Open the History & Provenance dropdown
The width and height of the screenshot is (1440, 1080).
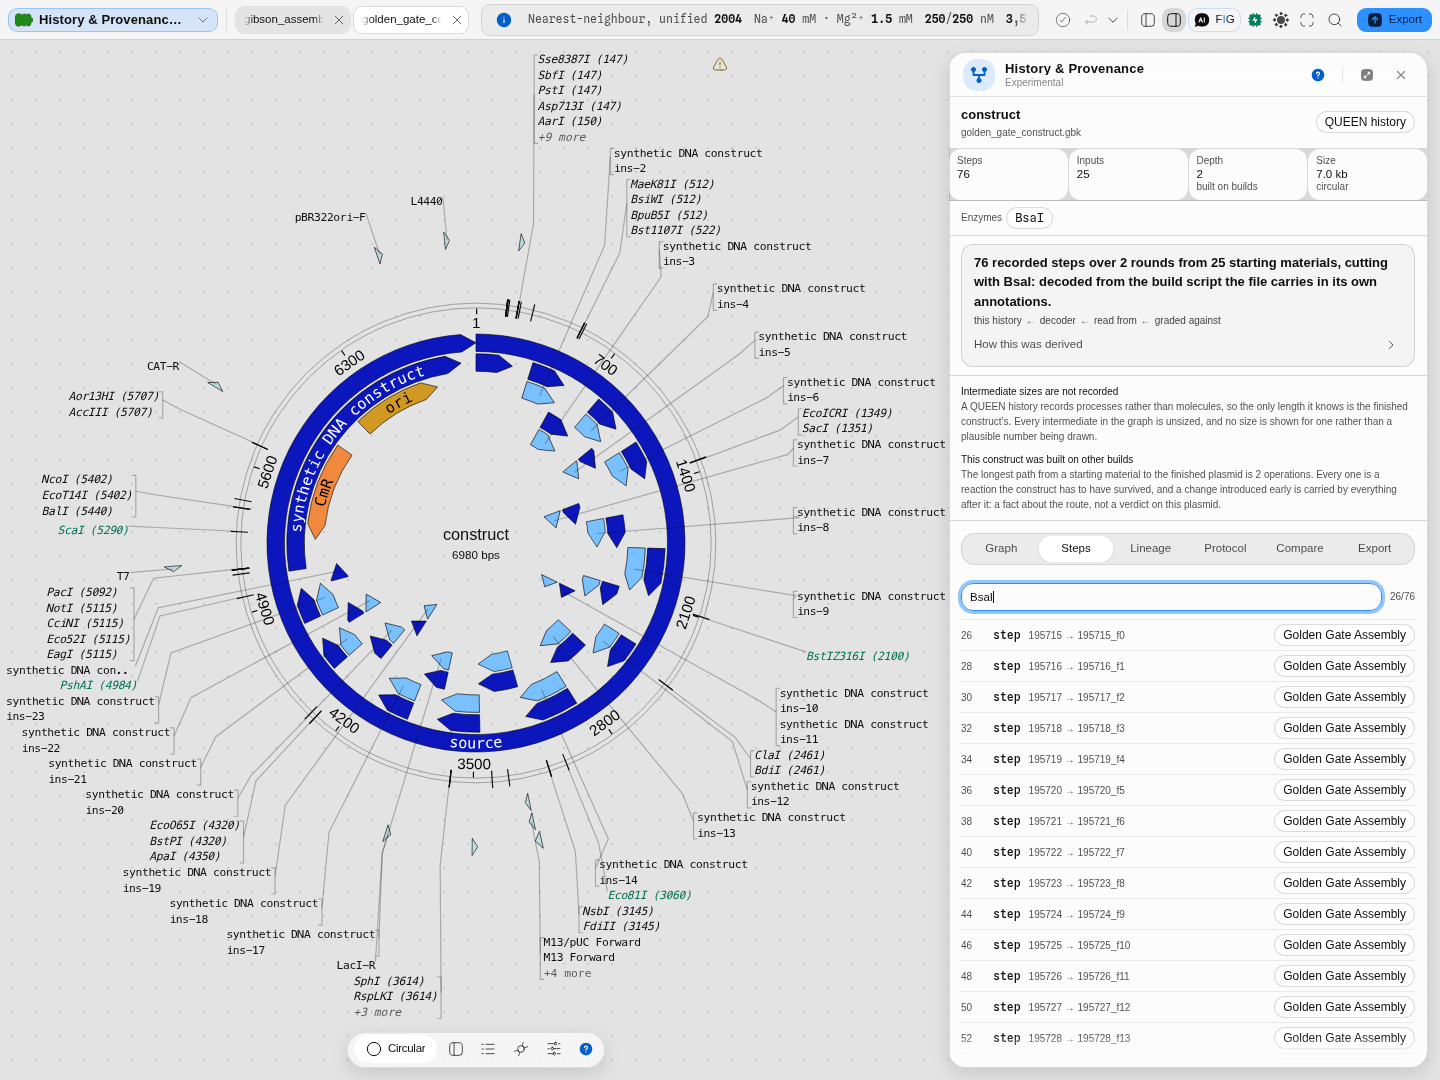[113, 20]
